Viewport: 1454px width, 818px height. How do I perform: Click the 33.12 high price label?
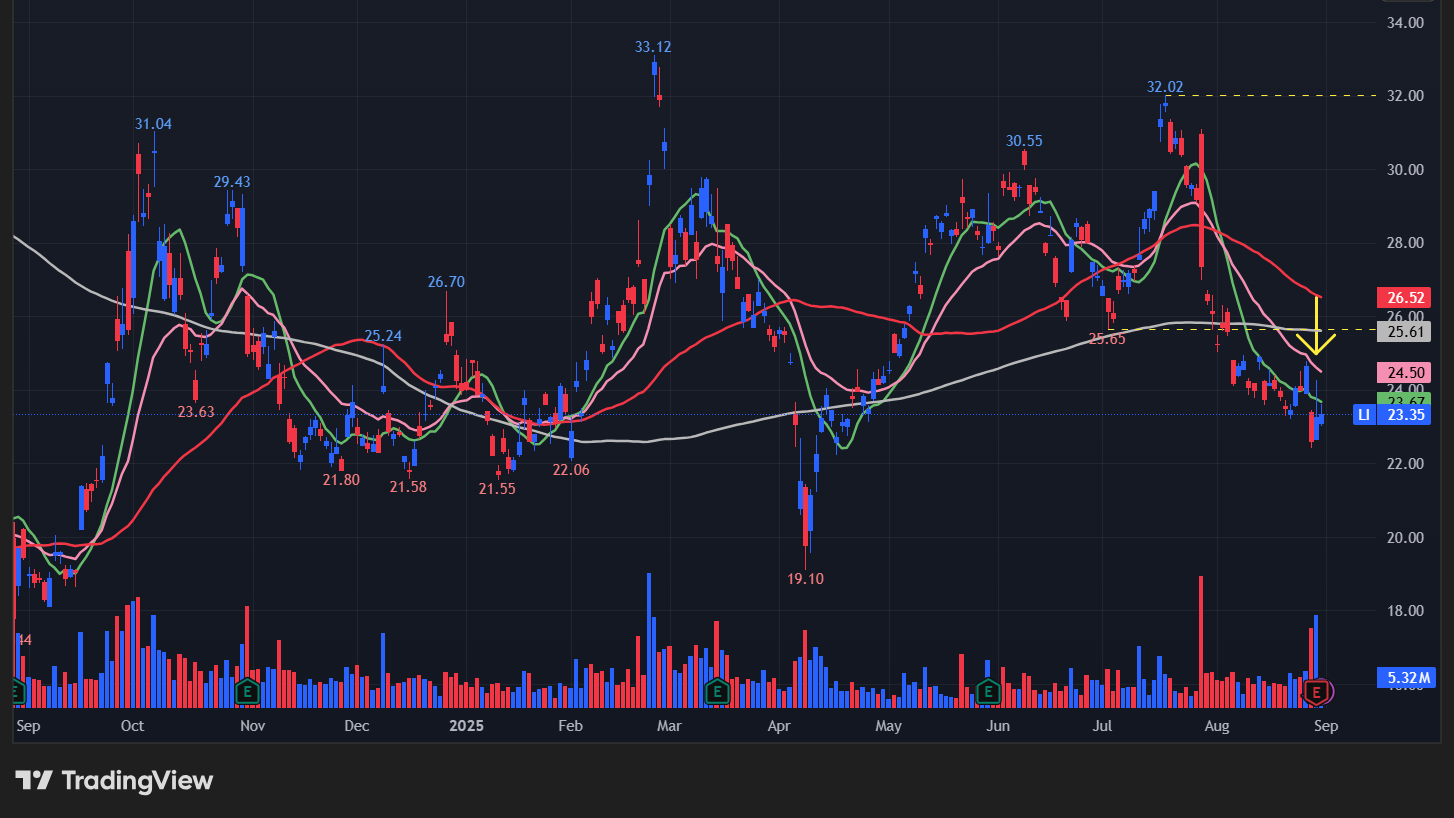coord(653,46)
